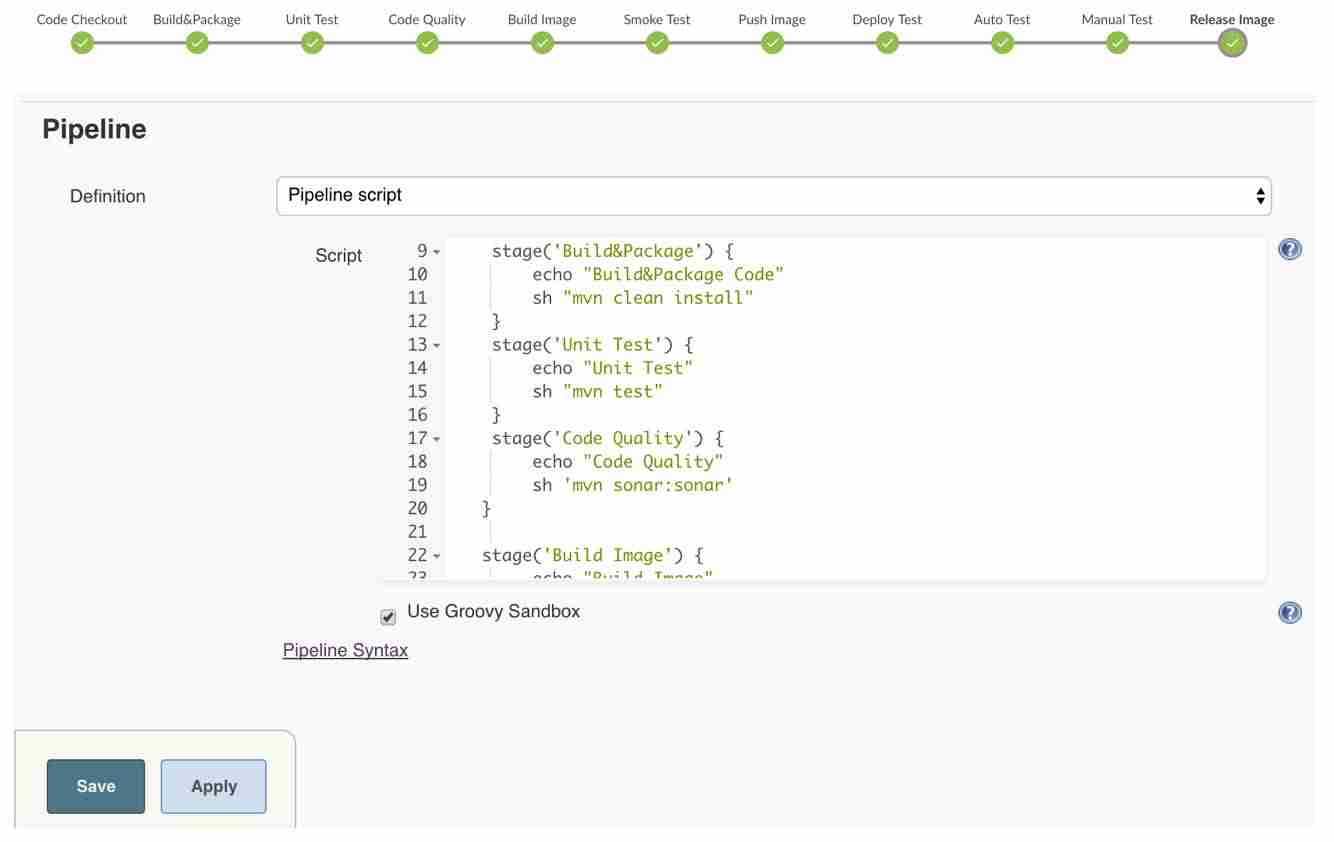Viewport: 1334px width, 842px height.
Task: Select the Build&Package stage checkmark icon
Action: click(x=197, y=43)
